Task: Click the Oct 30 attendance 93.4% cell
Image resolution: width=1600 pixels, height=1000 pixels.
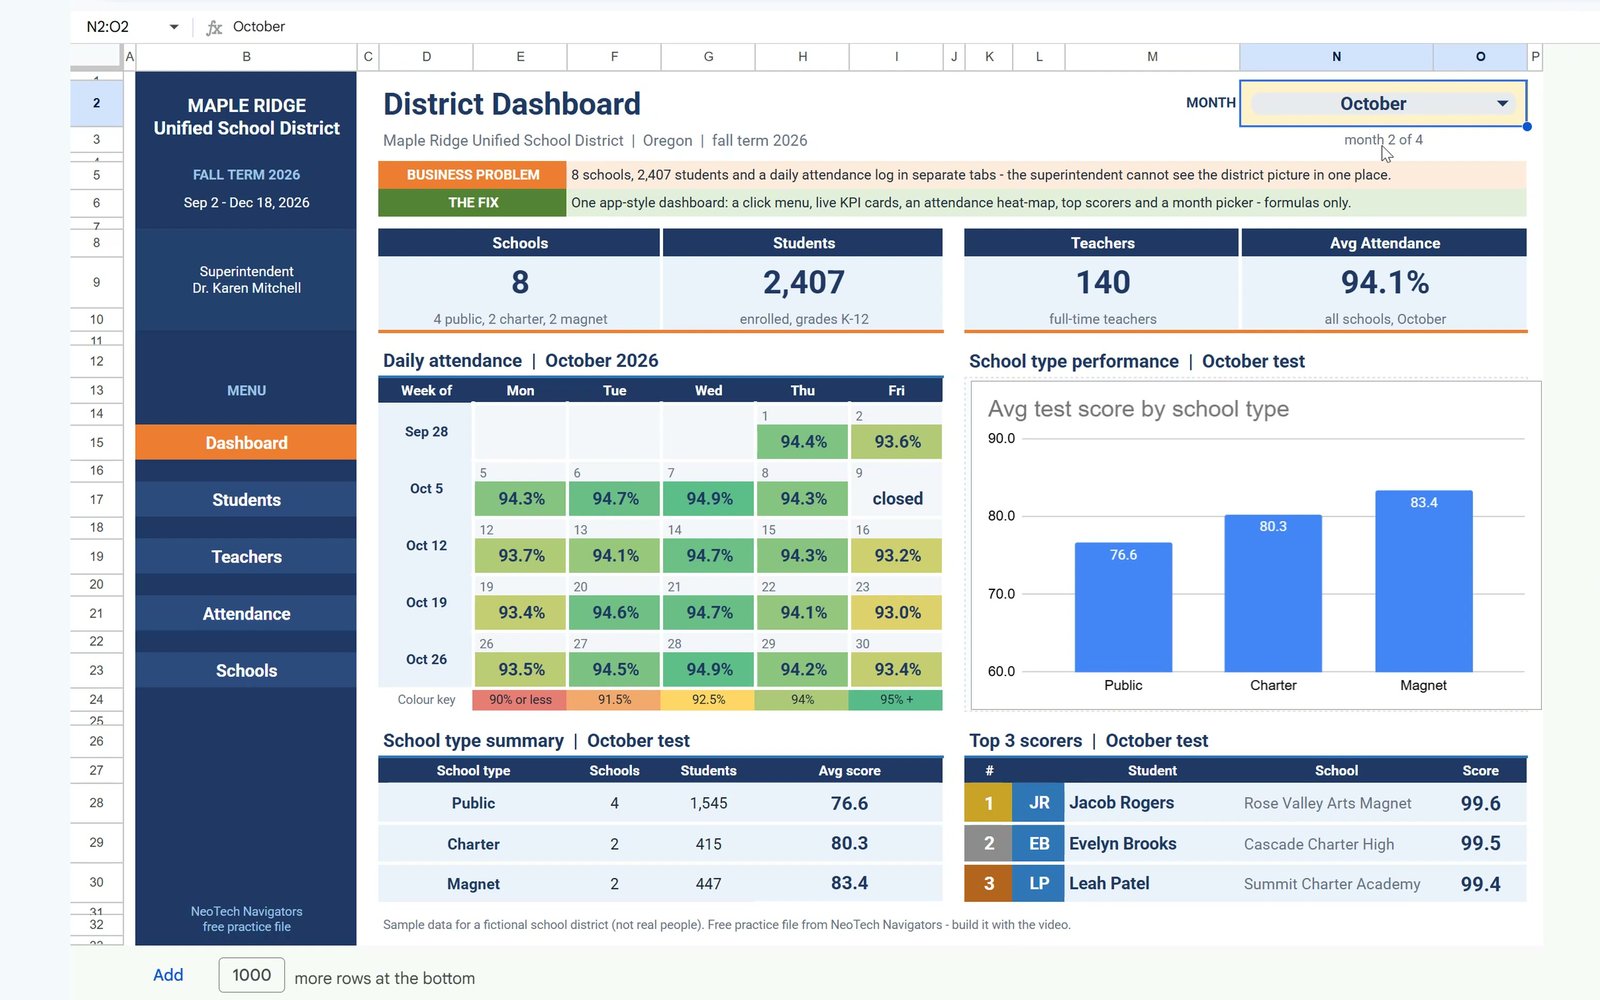Action: point(897,670)
